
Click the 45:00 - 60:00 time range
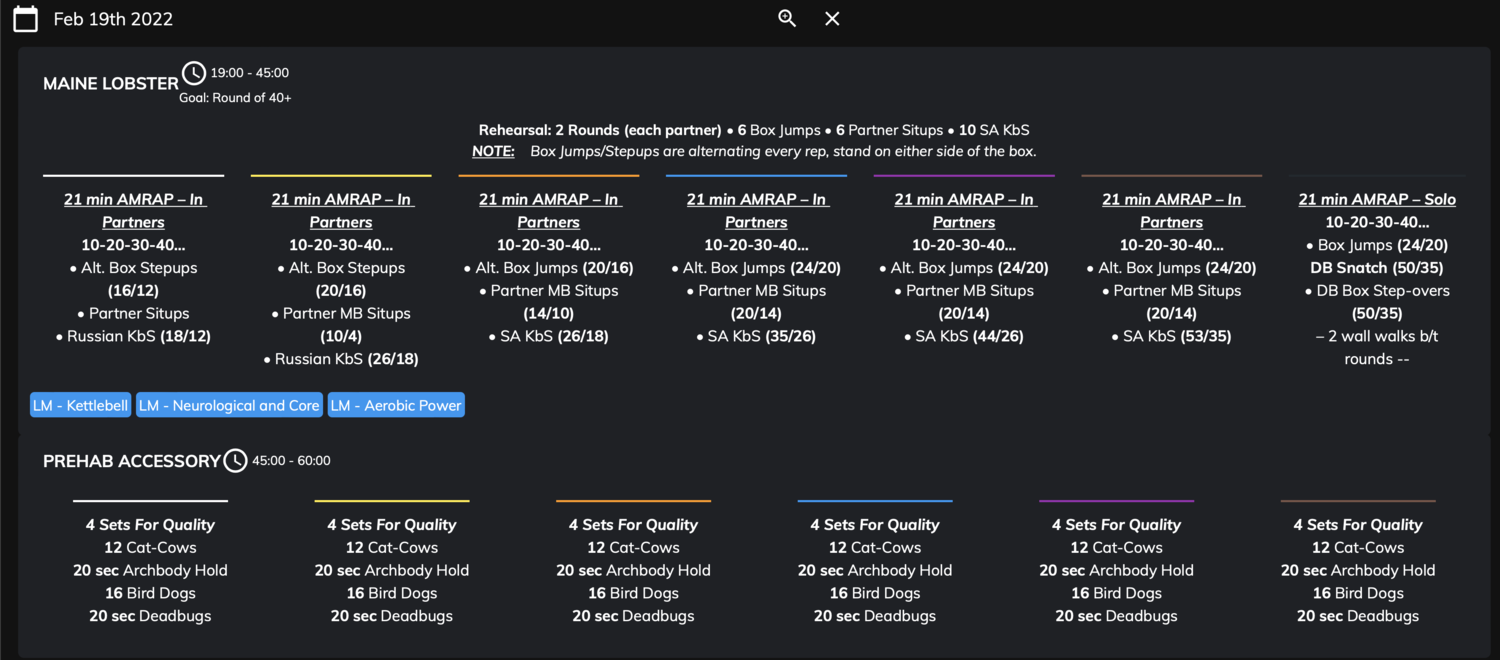(291, 461)
